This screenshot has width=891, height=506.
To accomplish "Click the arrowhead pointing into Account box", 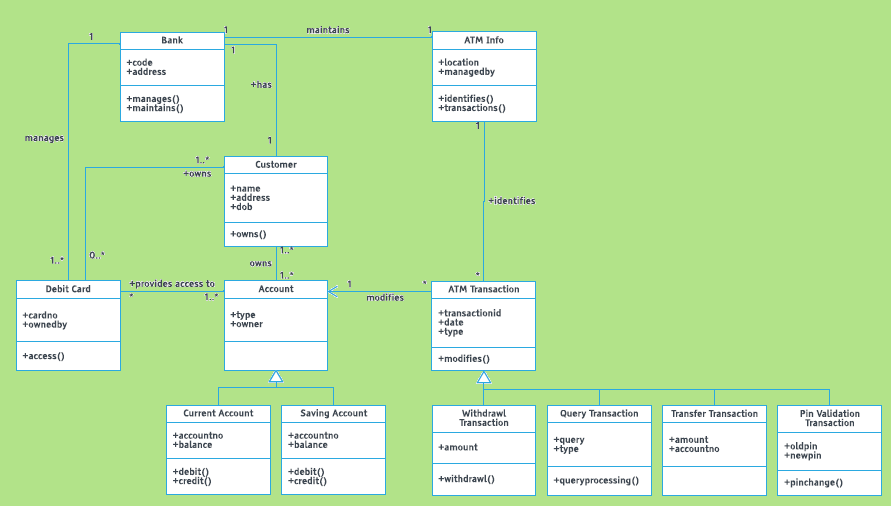I will [334, 291].
